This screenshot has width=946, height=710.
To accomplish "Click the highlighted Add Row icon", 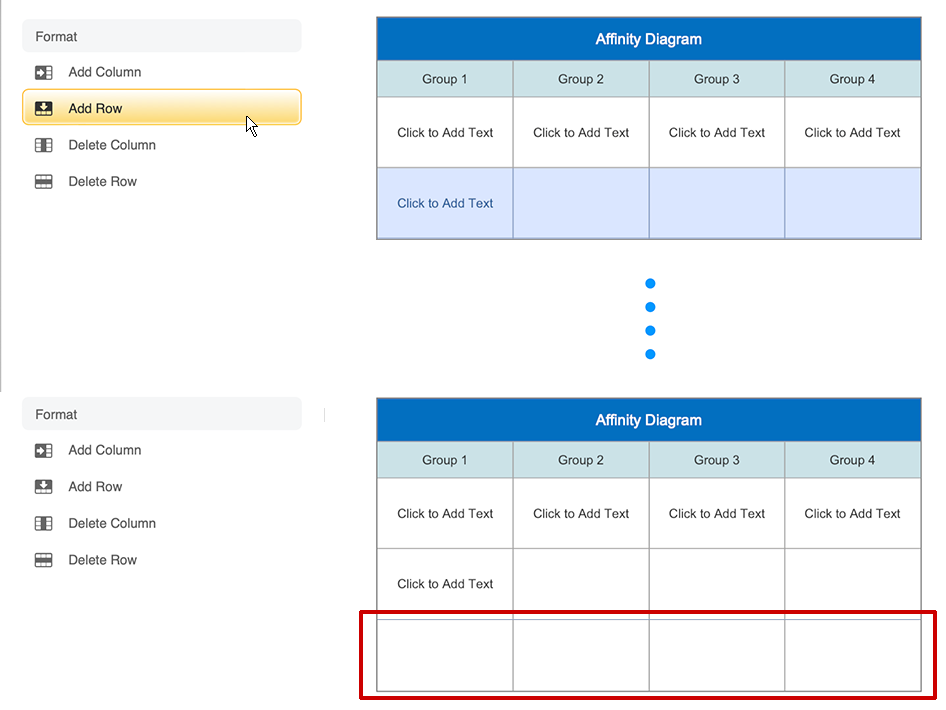I will pos(43,108).
